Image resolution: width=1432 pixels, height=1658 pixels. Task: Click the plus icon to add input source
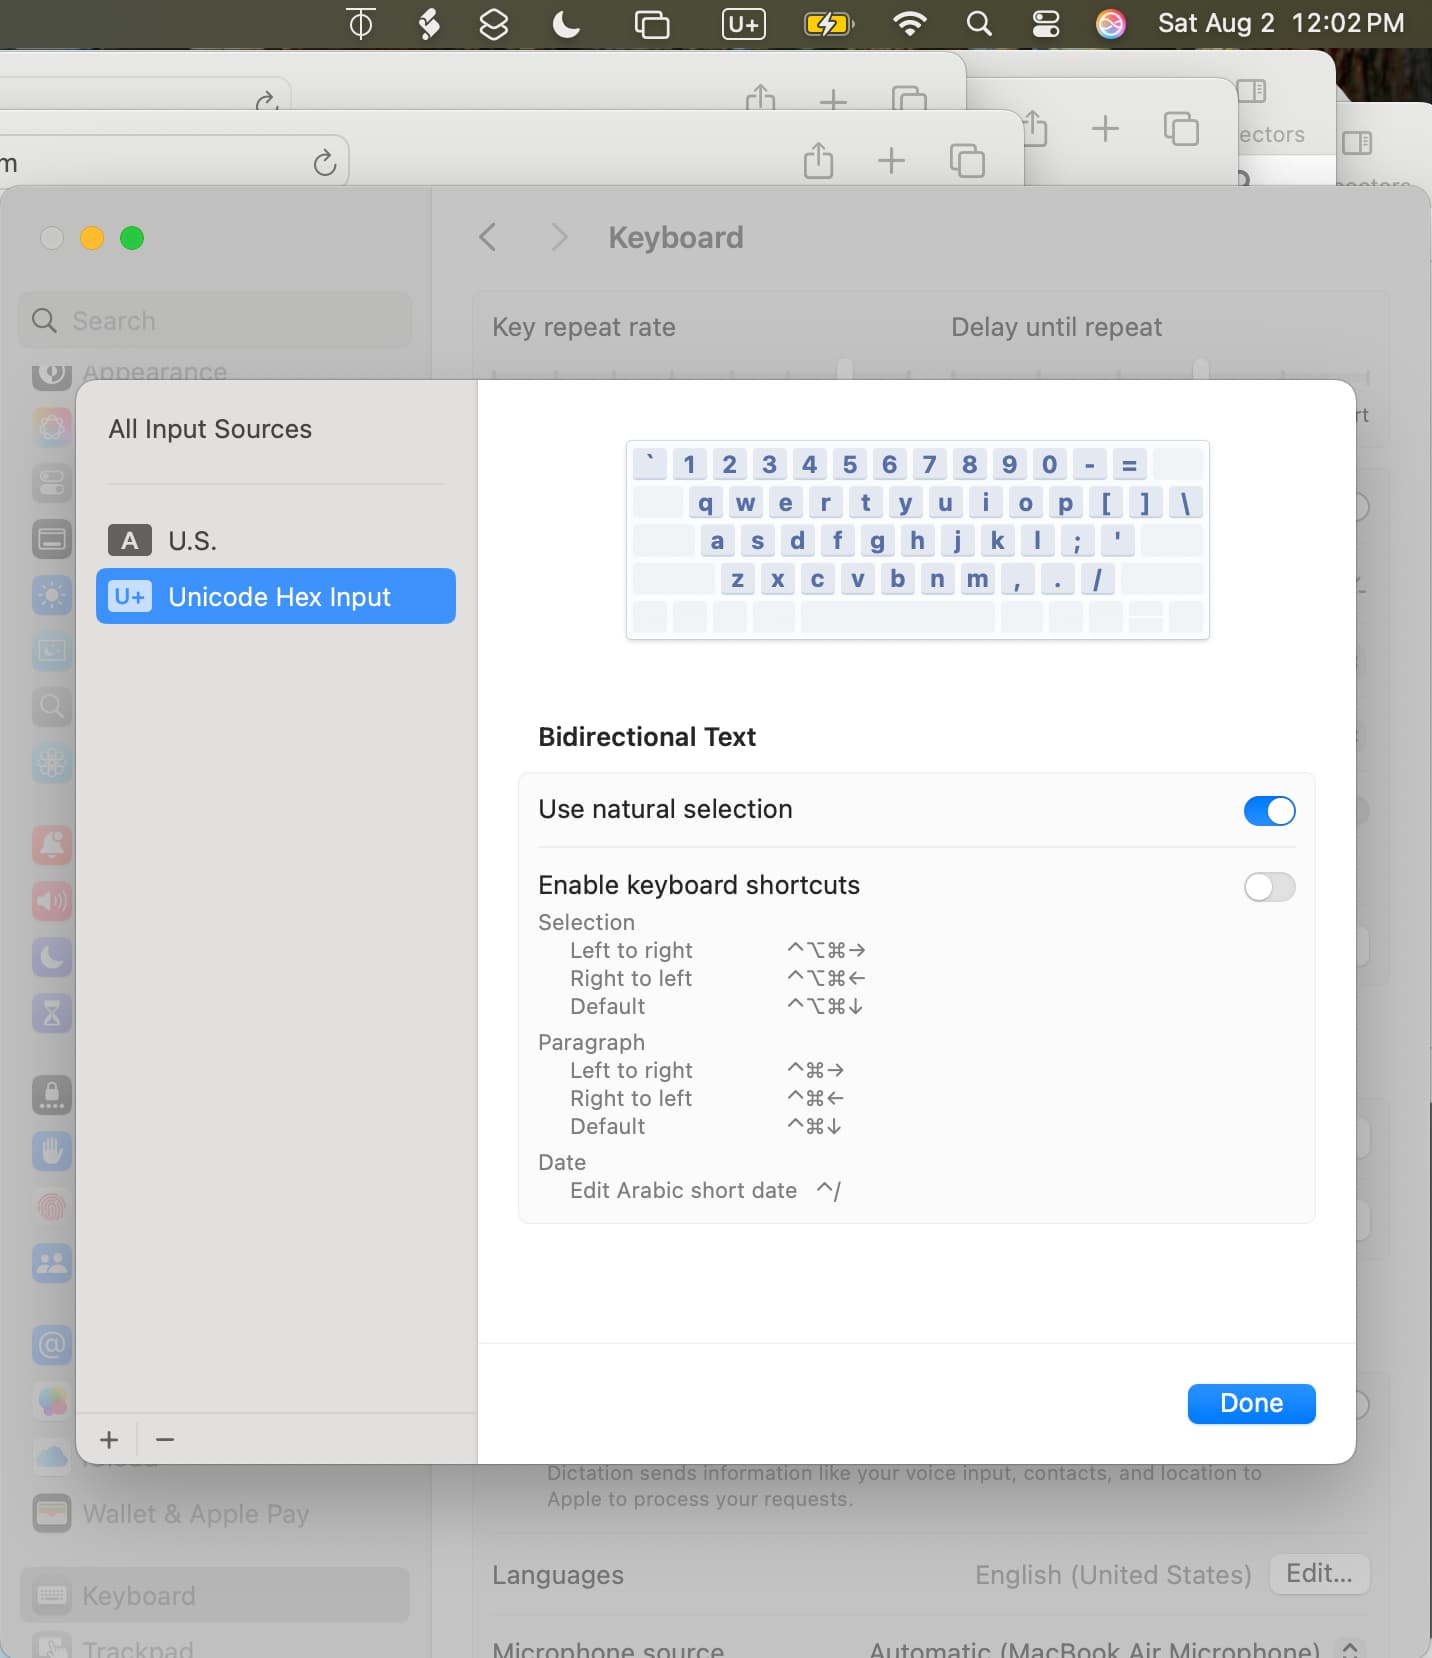(109, 1439)
